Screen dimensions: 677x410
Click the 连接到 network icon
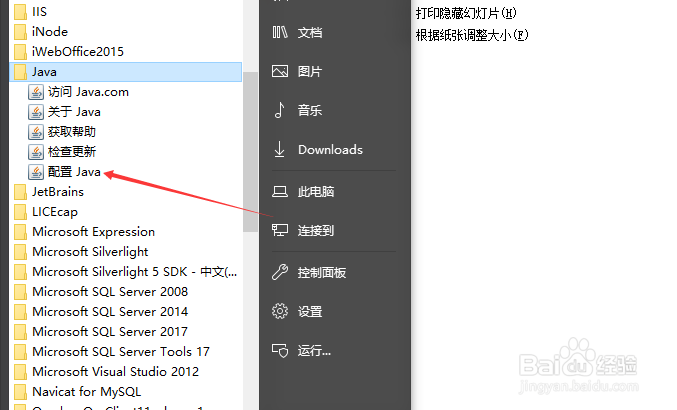pos(280,230)
